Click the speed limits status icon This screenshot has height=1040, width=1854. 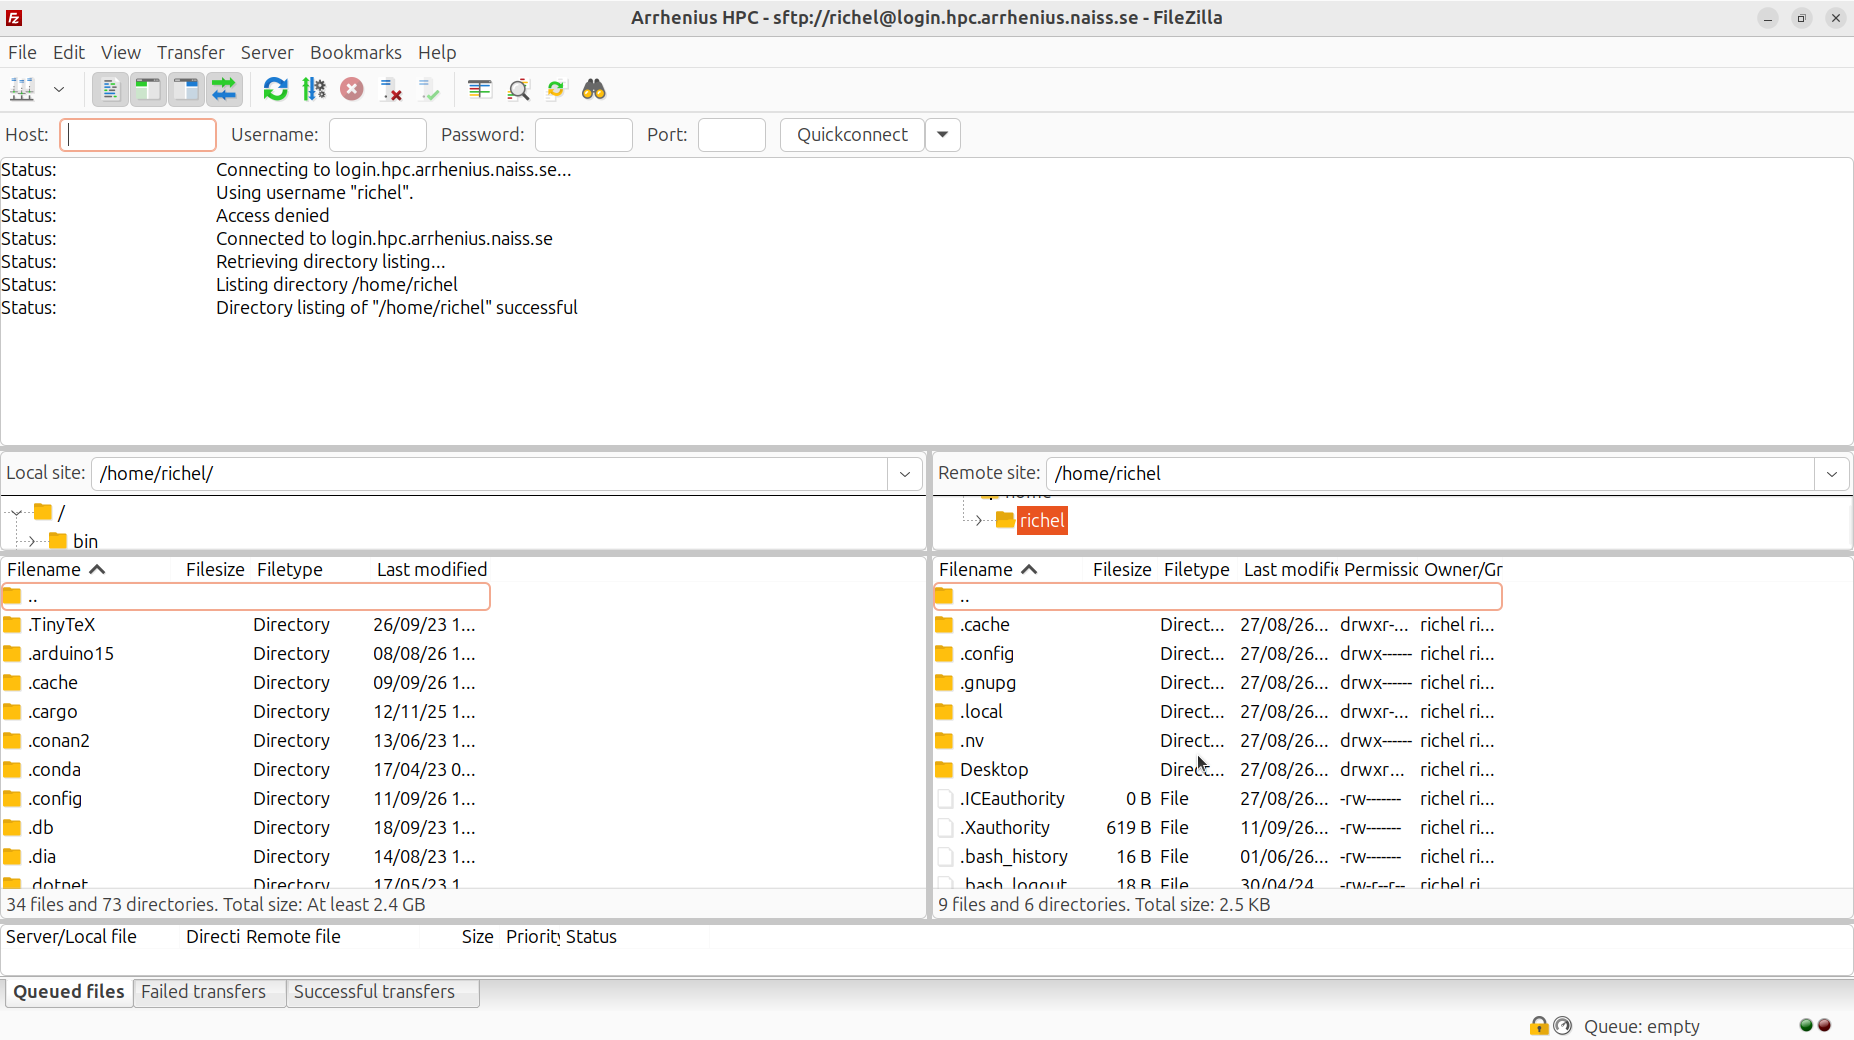point(1563,1026)
